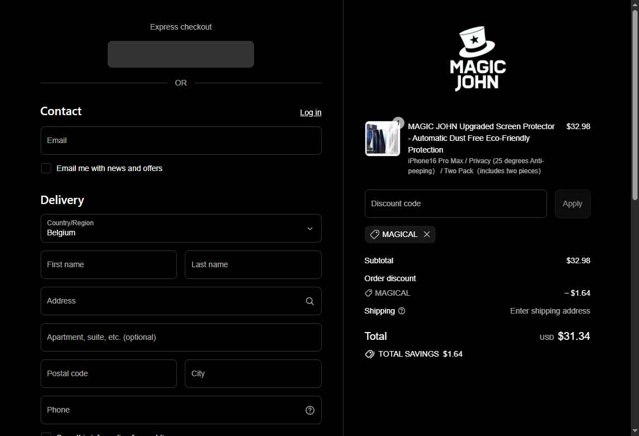Click the Apply discount button
Screen dimensions: 639x436
coord(572,203)
